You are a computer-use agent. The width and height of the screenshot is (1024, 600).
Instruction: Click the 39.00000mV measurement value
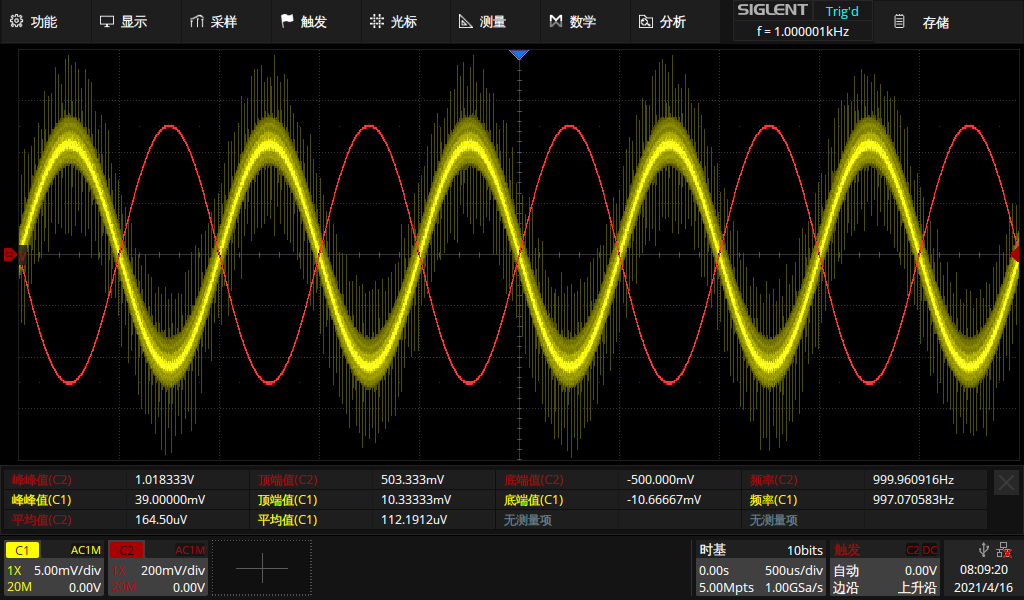click(170, 500)
